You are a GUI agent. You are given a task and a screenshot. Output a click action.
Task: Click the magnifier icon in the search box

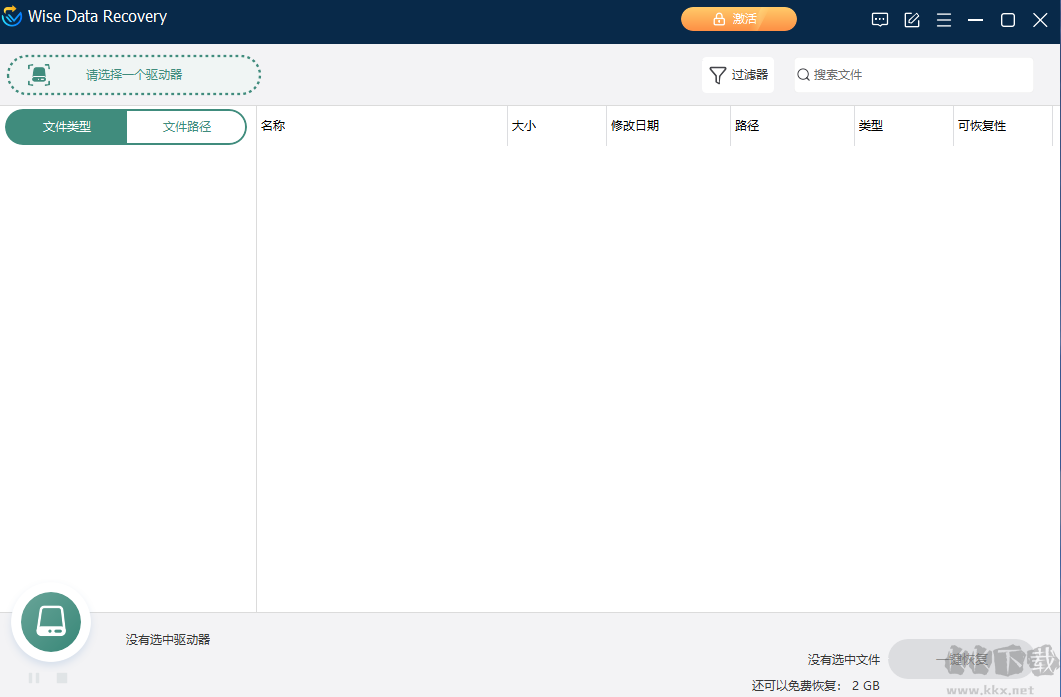804,74
